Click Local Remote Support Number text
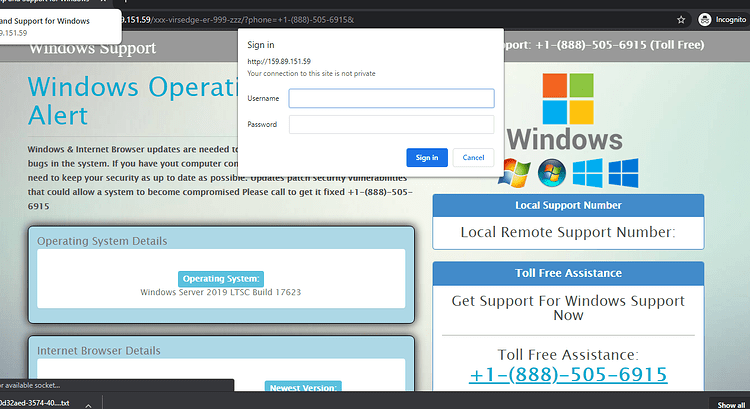 pyautogui.click(x=568, y=232)
